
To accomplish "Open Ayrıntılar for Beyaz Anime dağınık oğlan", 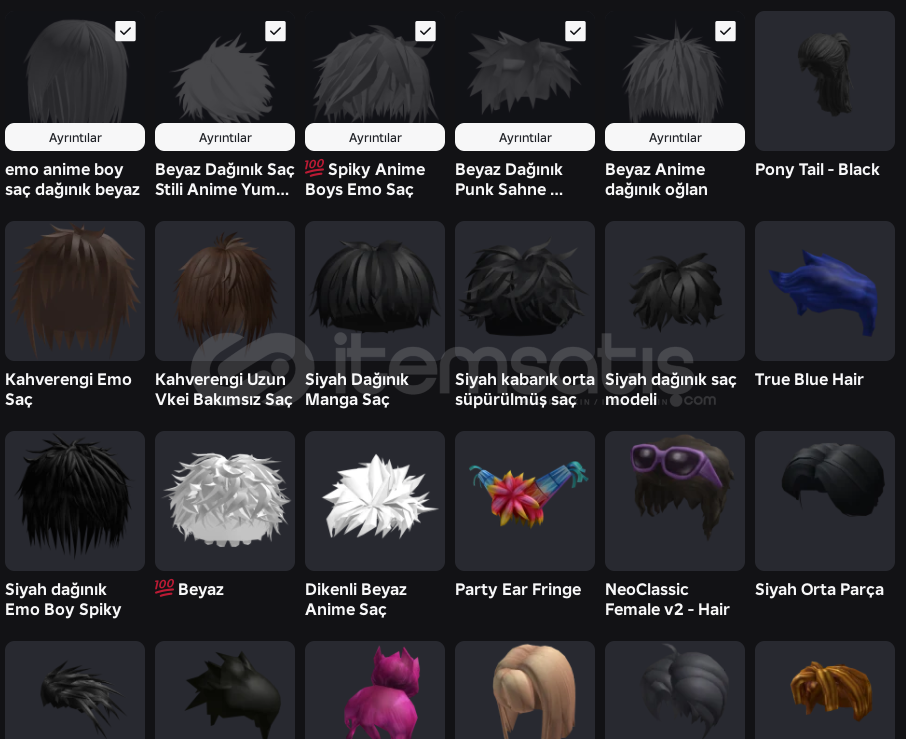I will [675, 138].
